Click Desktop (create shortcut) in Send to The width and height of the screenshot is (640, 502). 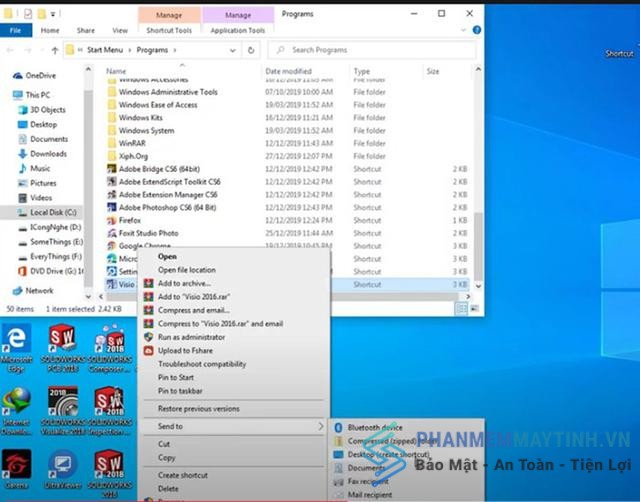(x=388, y=454)
